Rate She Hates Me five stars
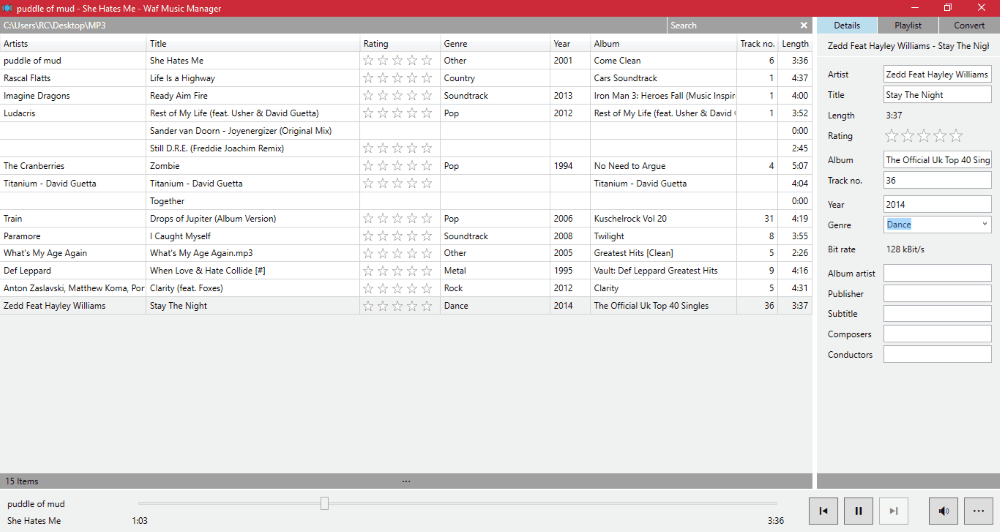 coord(427,61)
